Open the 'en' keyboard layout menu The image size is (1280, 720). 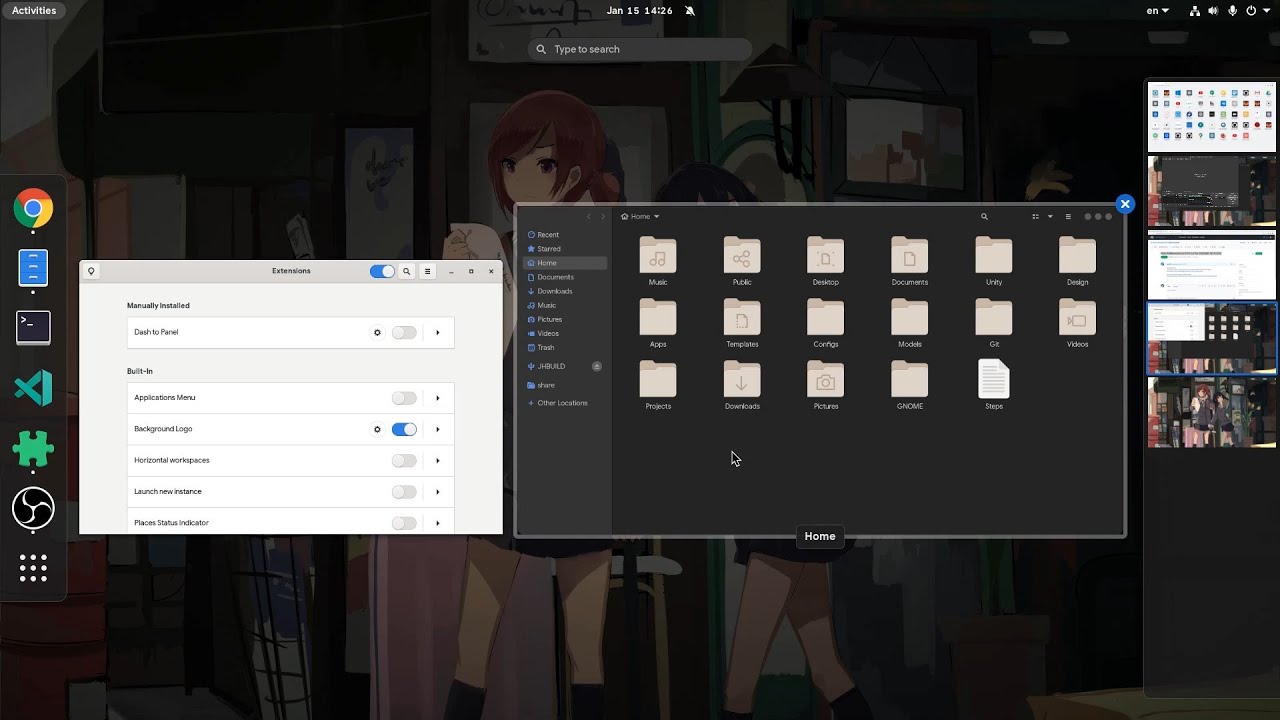click(x=1158, y=10)
